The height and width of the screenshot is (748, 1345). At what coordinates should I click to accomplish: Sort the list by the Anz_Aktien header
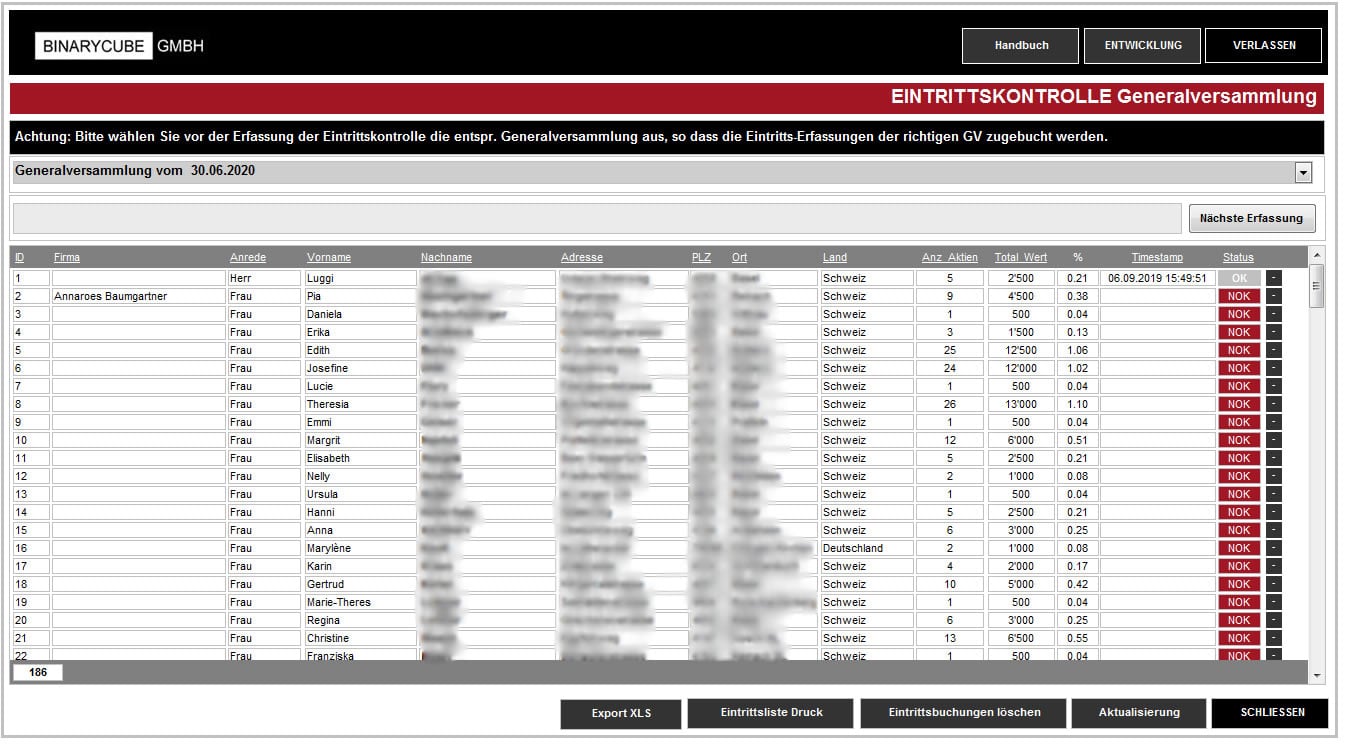[x=949, y=258]
